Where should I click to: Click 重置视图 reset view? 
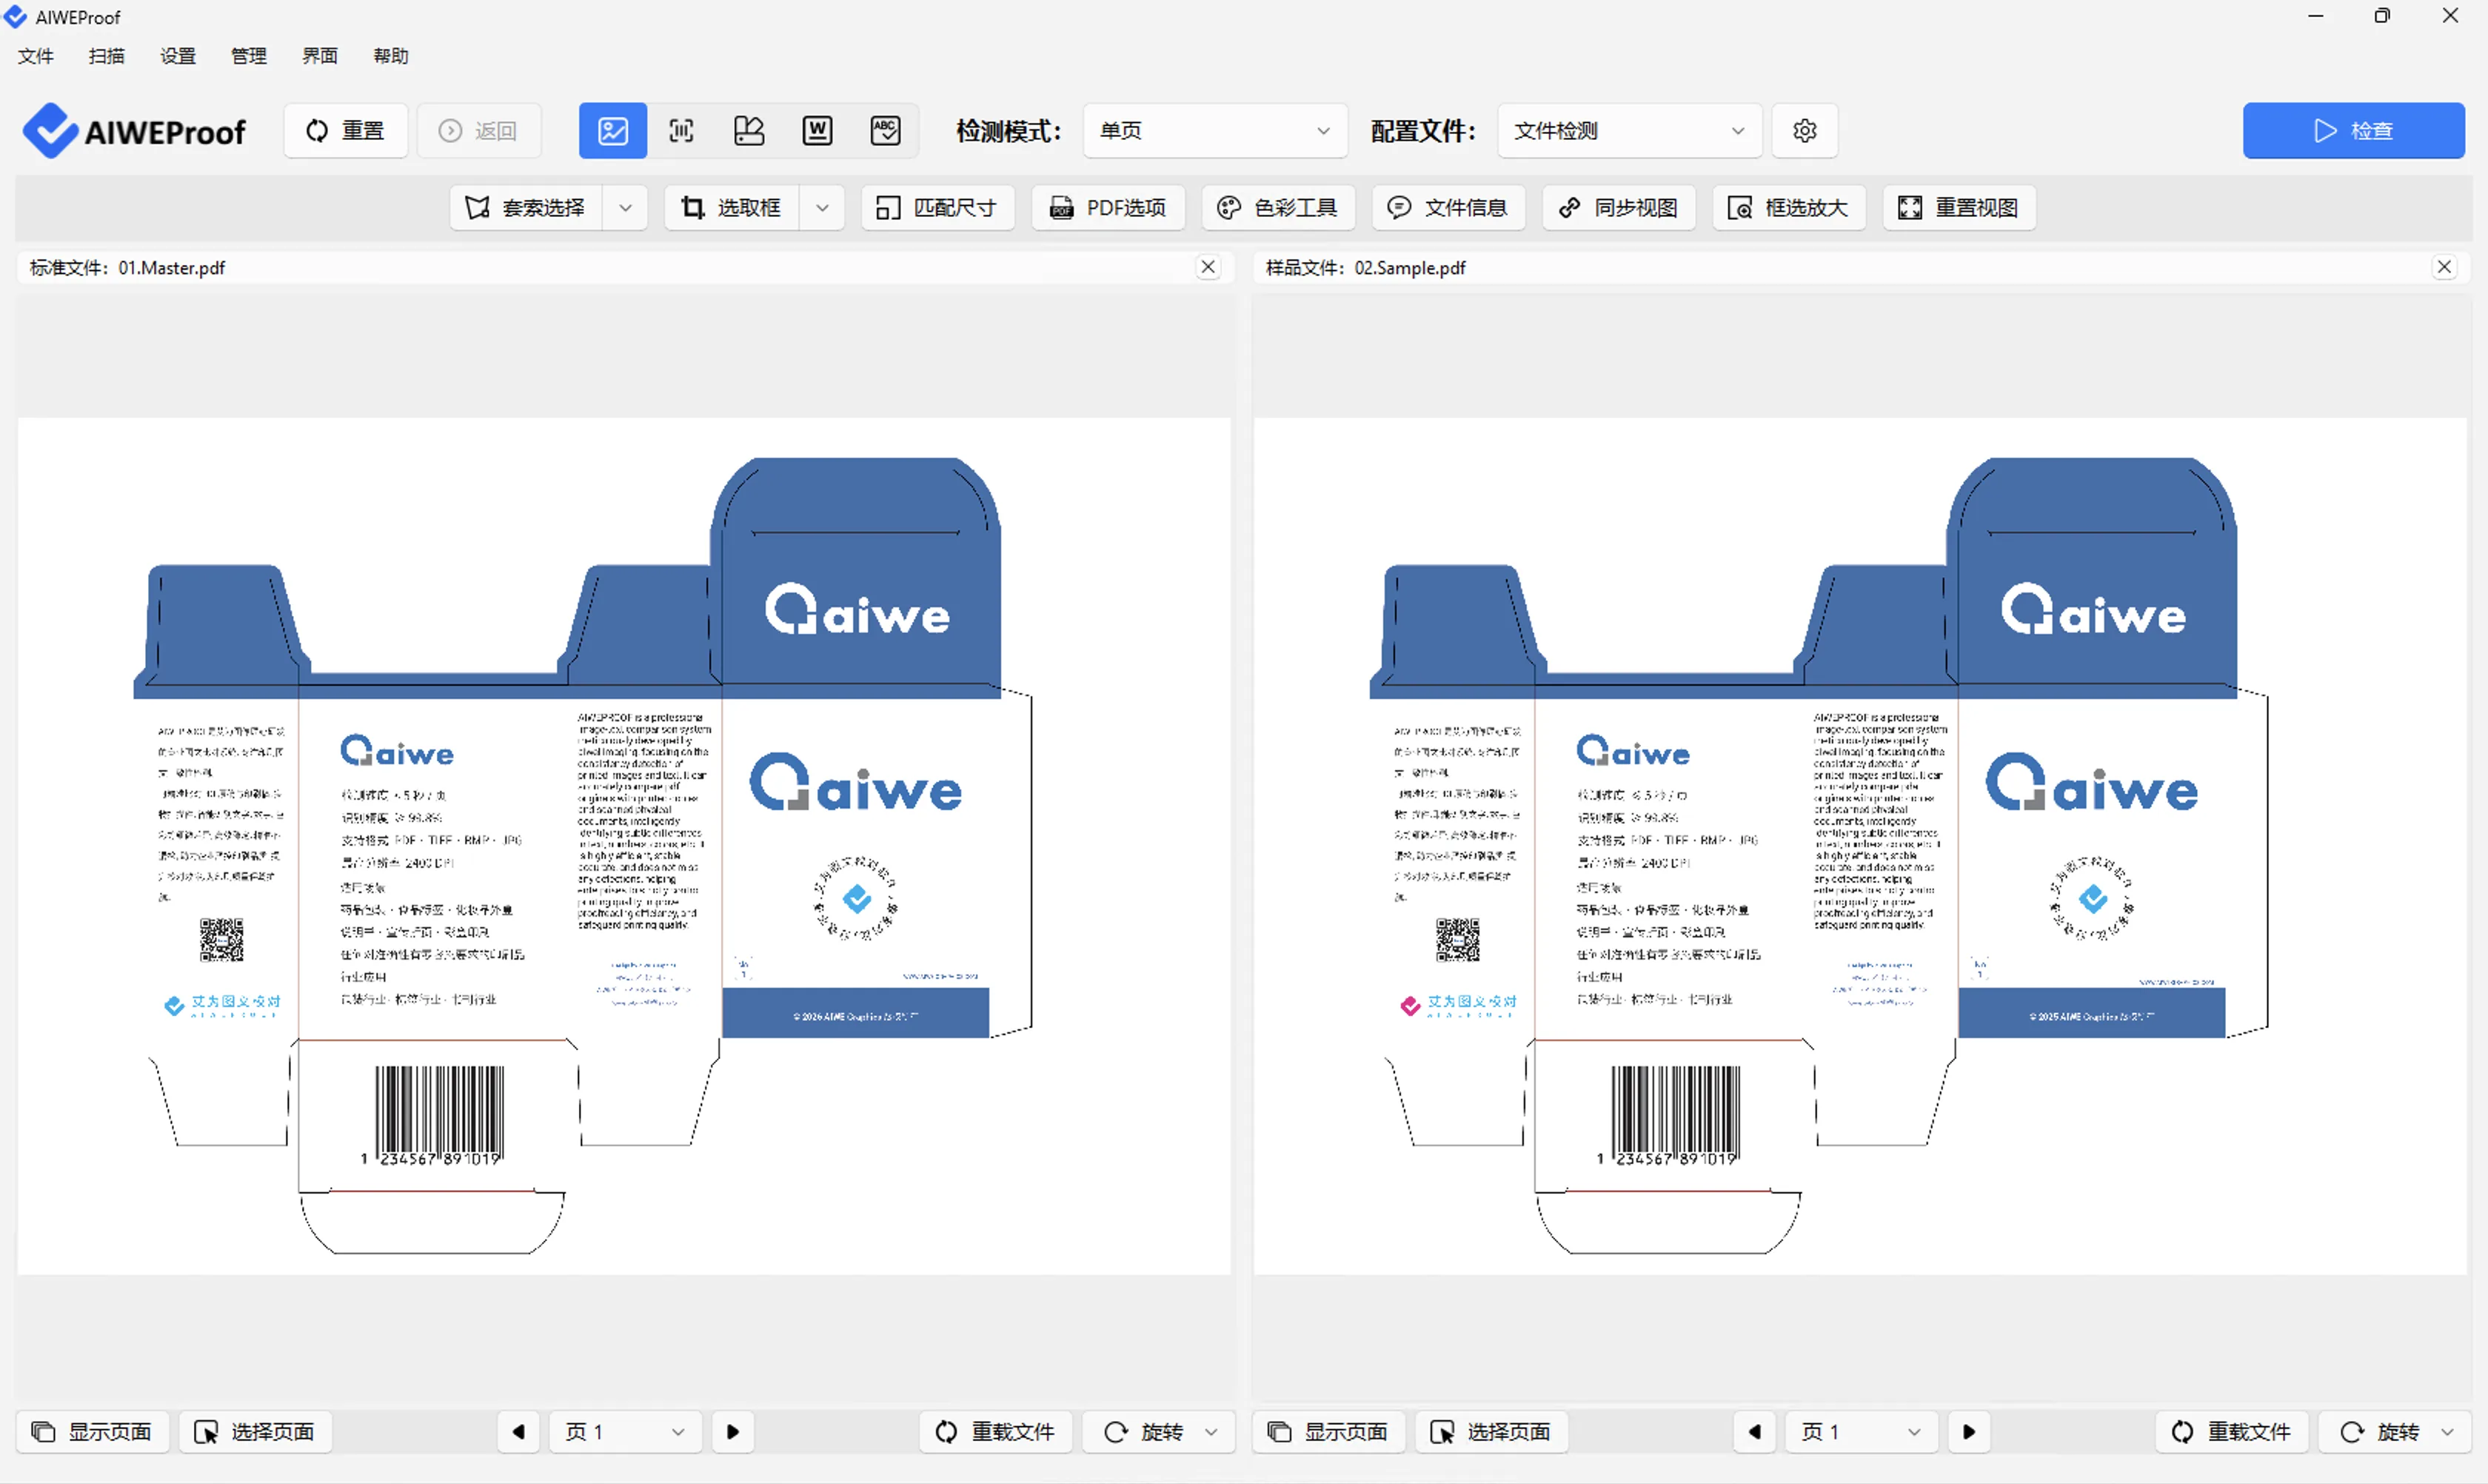coord(1959,208)
